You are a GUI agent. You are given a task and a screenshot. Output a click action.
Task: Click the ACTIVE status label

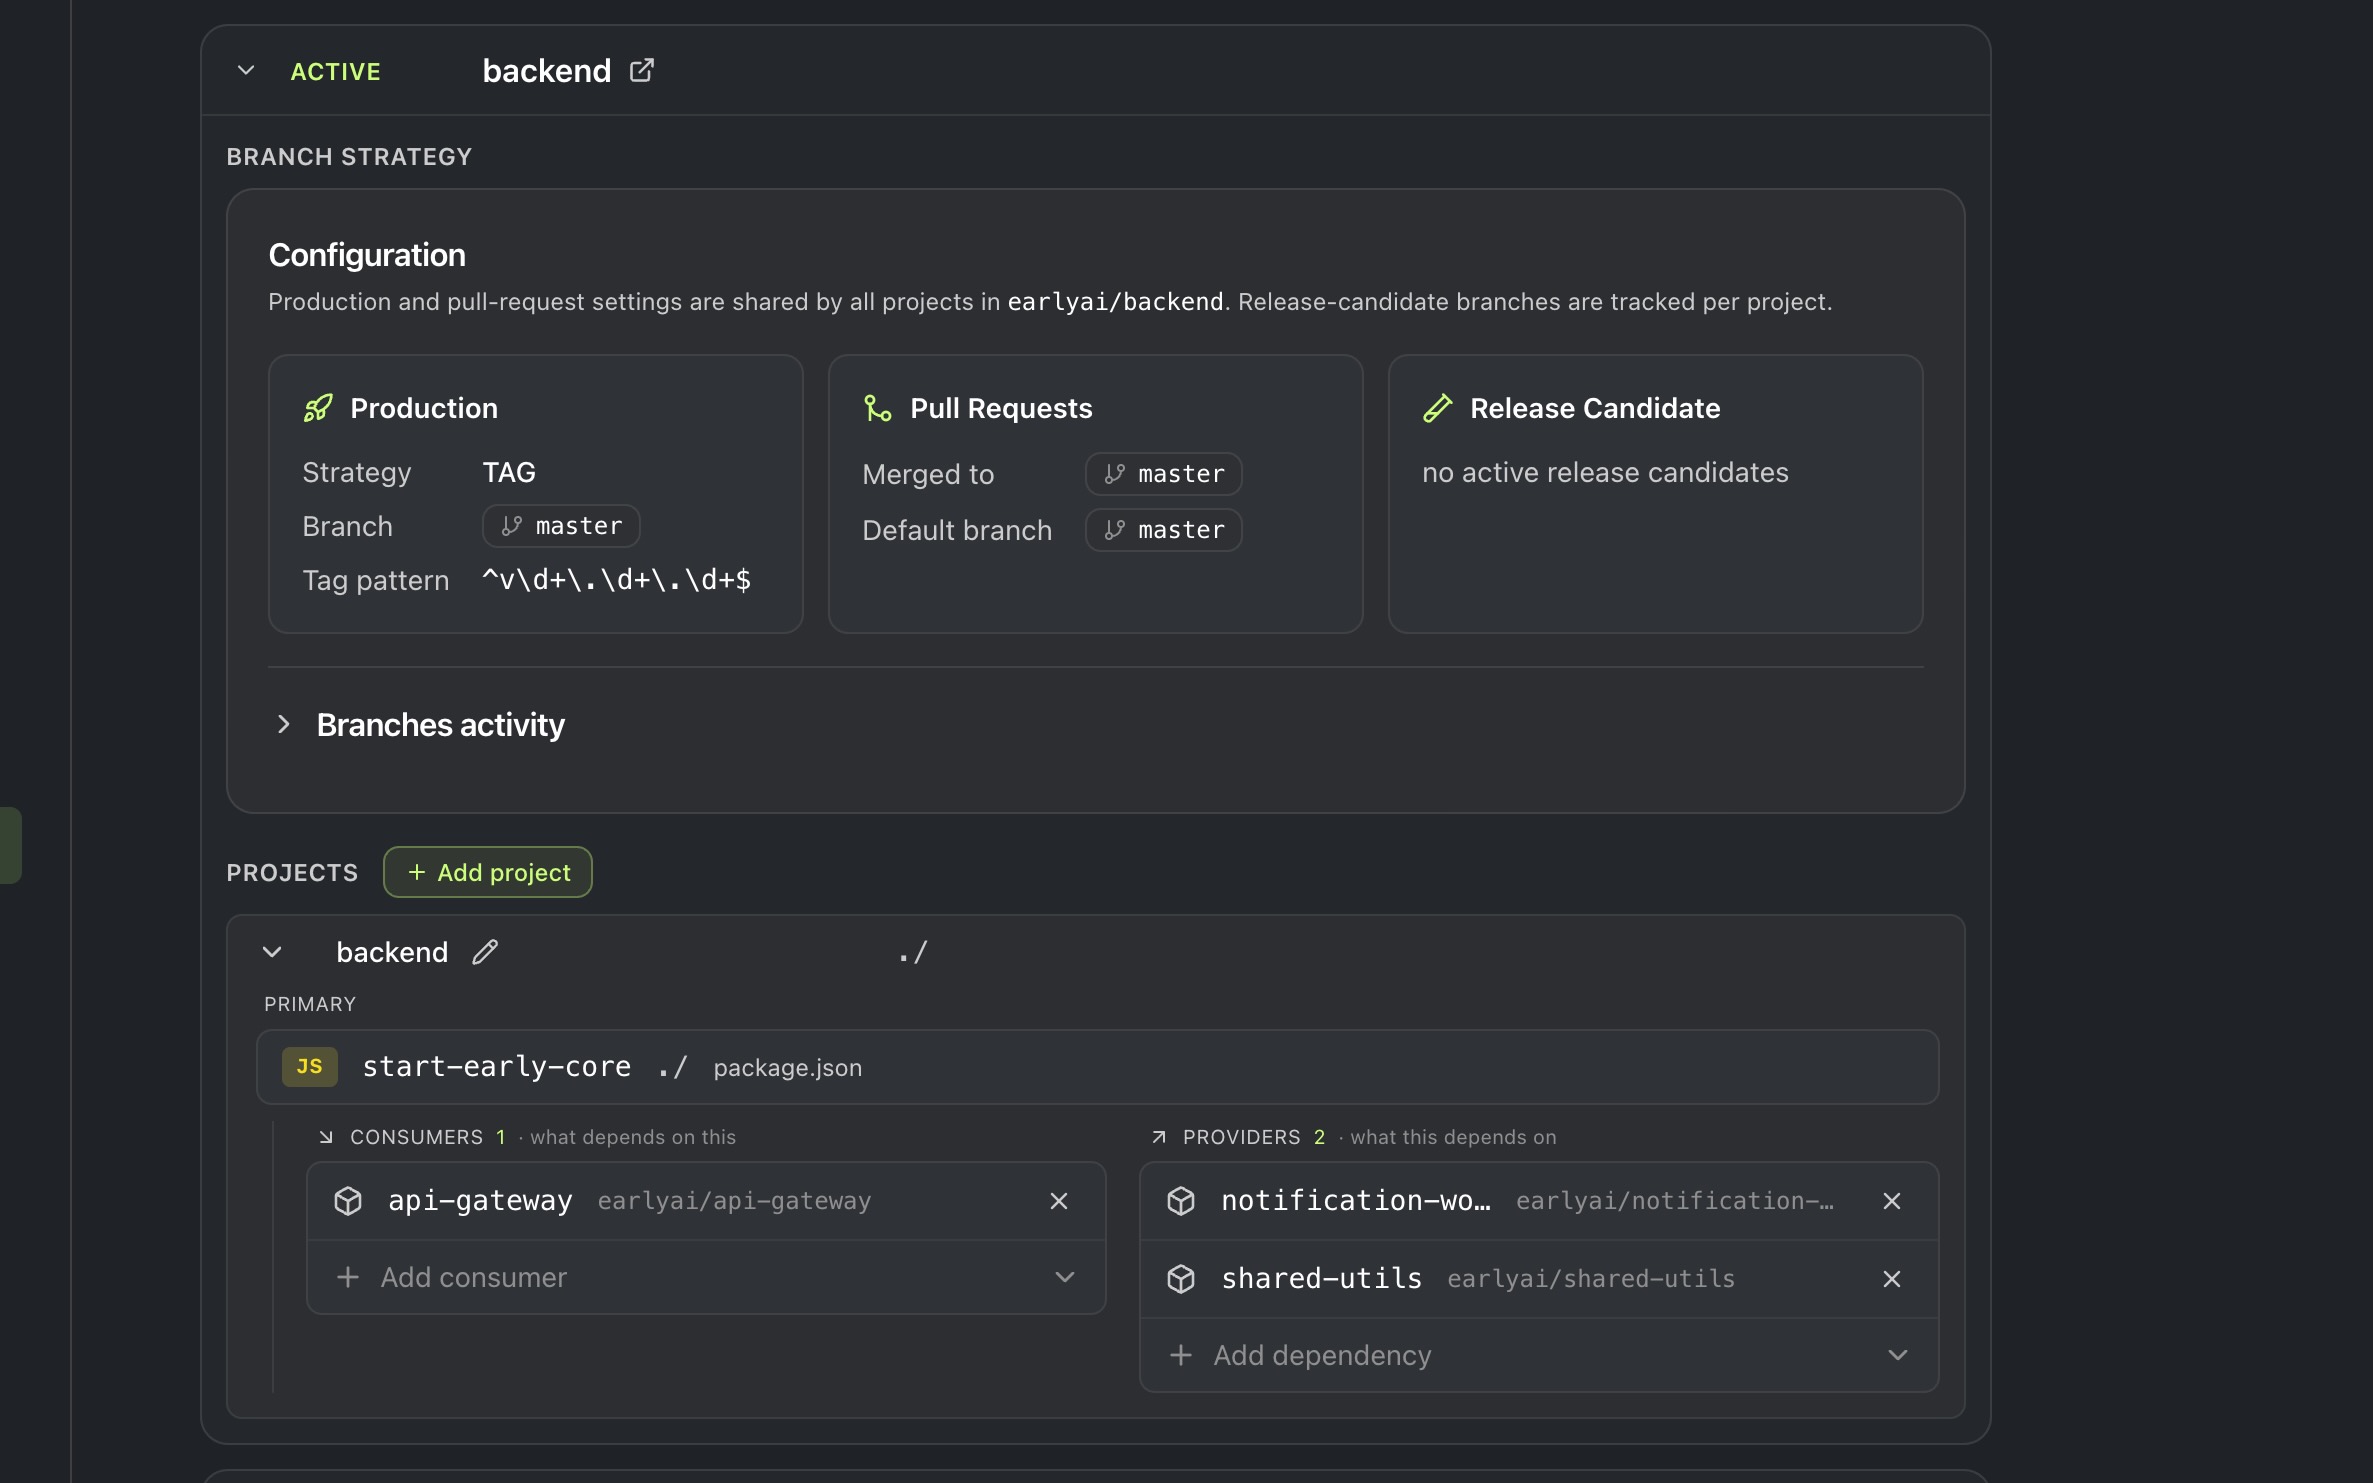336,72
